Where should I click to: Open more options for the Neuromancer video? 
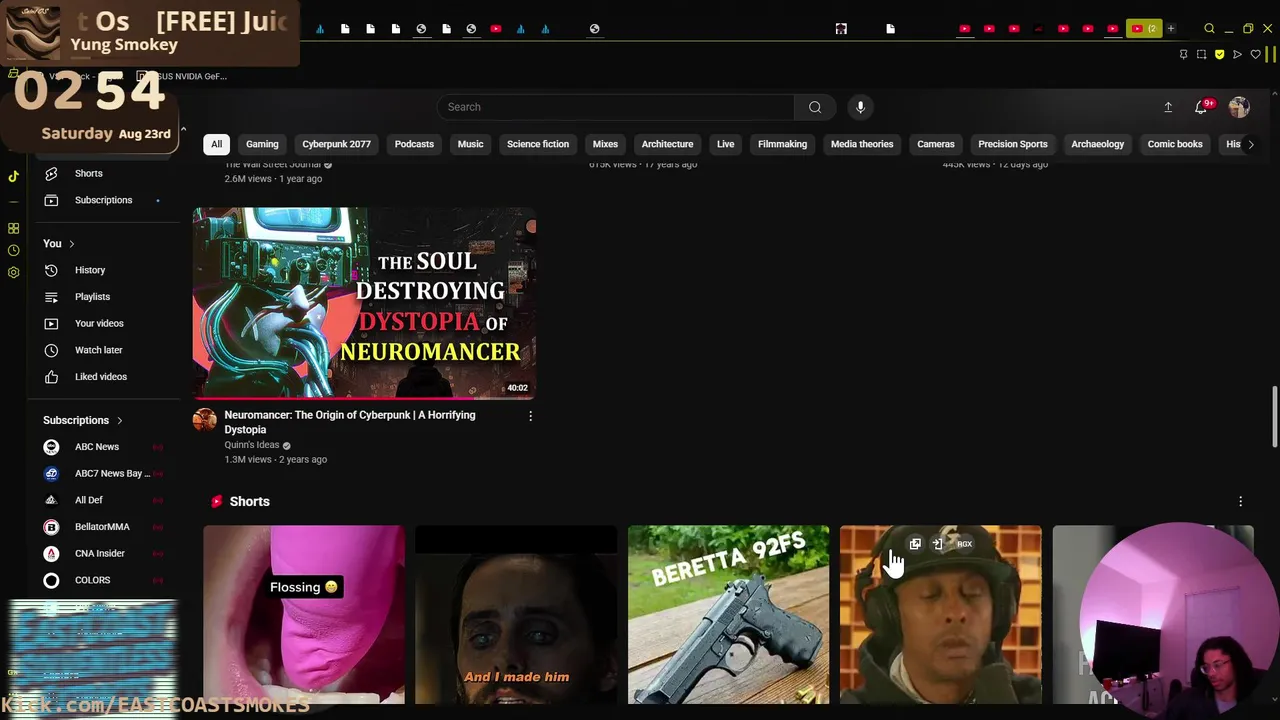pyautogui.click(x=530, y=416)
